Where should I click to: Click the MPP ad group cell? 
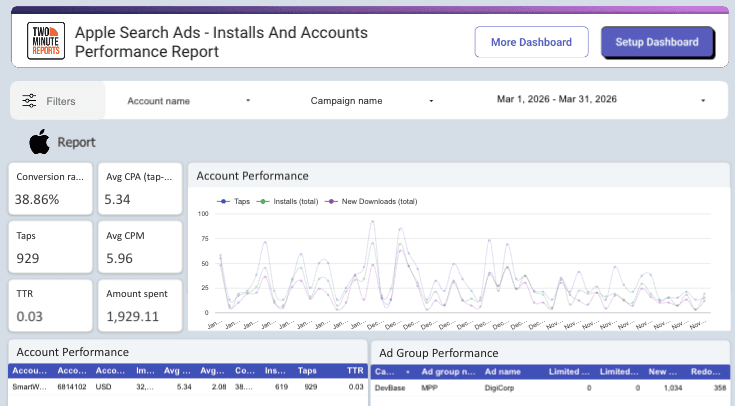click(x=429, y=388)
